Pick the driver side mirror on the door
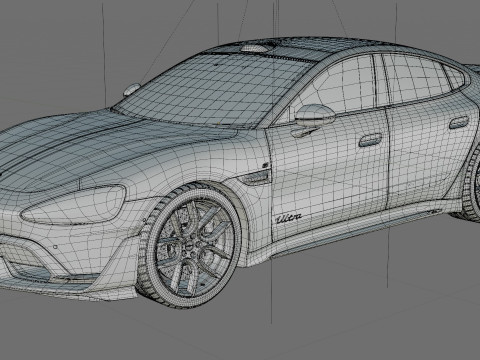The image size is (480, 360). (314, 116)
